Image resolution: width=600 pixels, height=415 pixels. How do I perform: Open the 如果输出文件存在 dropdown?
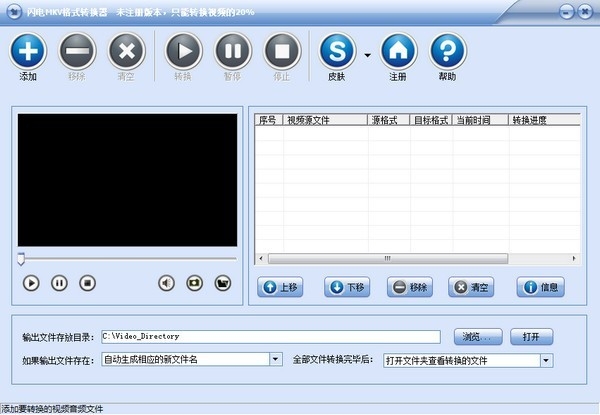(x=275, y=359)
